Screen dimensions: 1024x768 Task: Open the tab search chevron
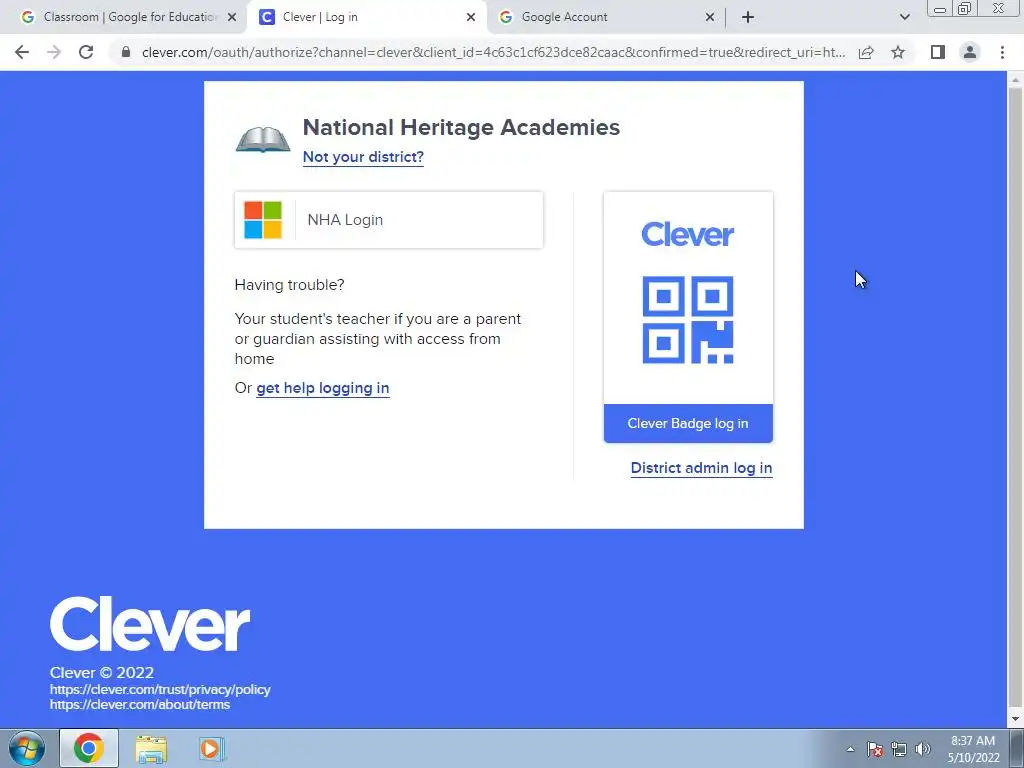[904, 17]
